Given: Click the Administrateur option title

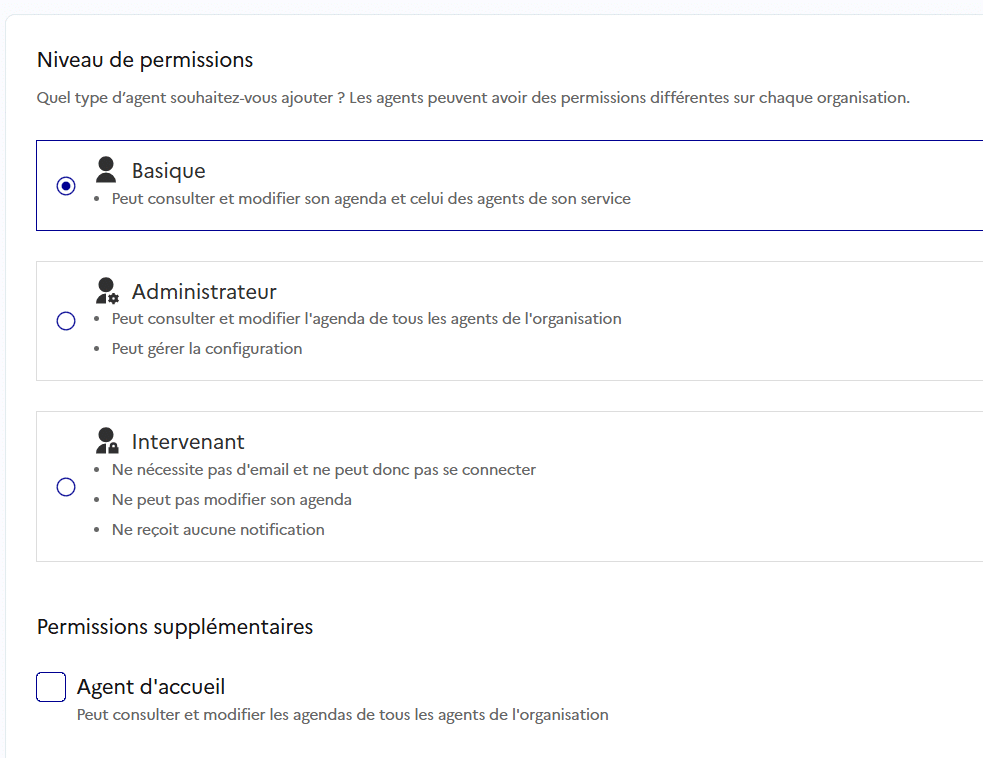Looking at the screenshot, I should coord(204,292).
